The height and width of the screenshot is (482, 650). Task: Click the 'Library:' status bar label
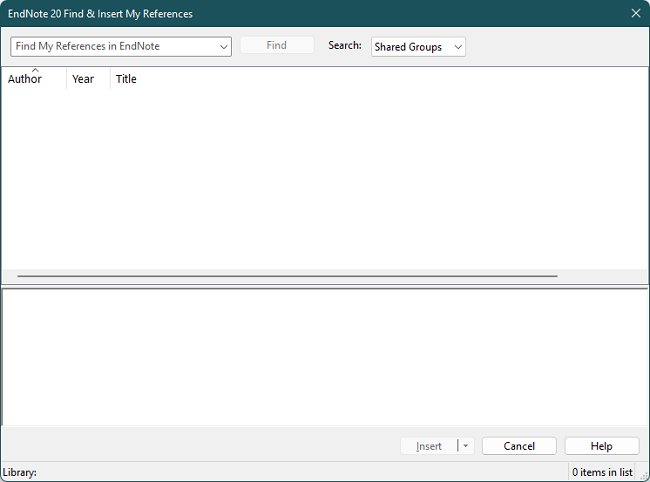pos(19,472)
